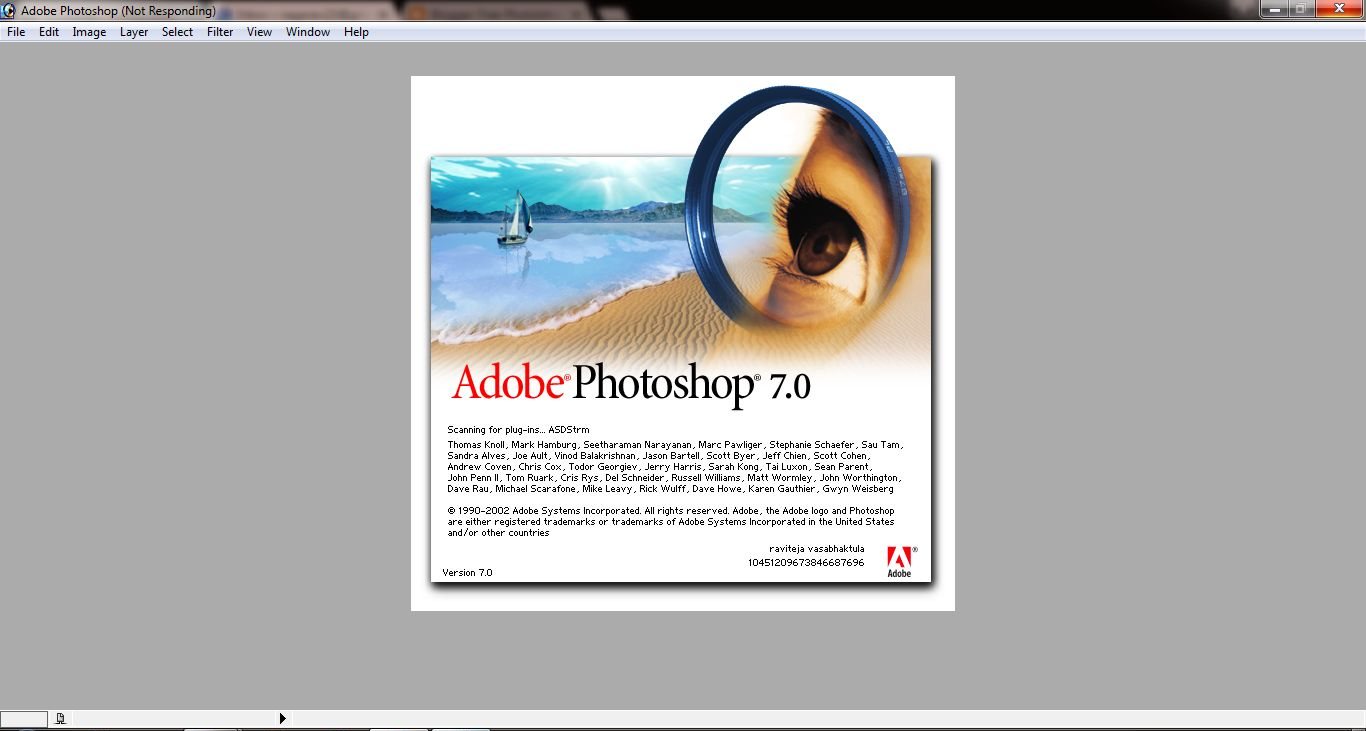Screen dimensions: 1366x731
Task: Open the Filter menu
Action: click(x=220, y=32)
